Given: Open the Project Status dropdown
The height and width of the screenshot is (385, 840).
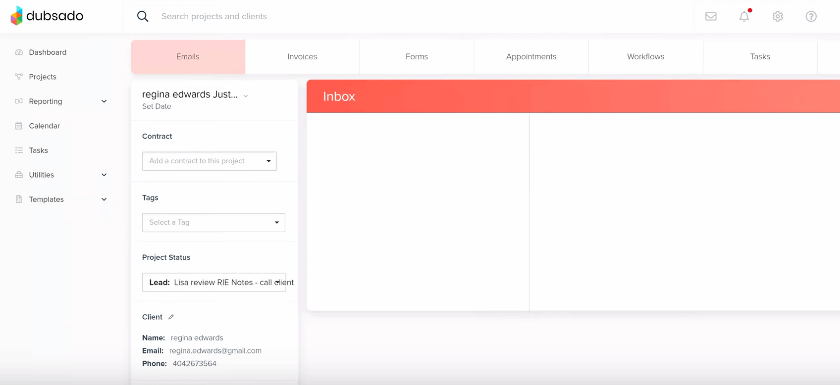Looking at the screenshot, I should [x=214, y=282].
